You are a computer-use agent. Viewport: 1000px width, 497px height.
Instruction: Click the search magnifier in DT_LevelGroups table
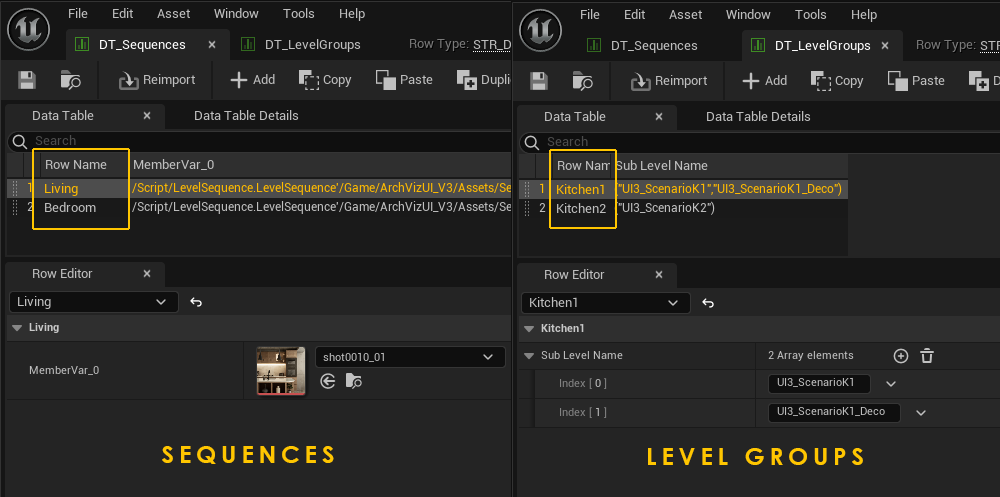pos(532,142)
